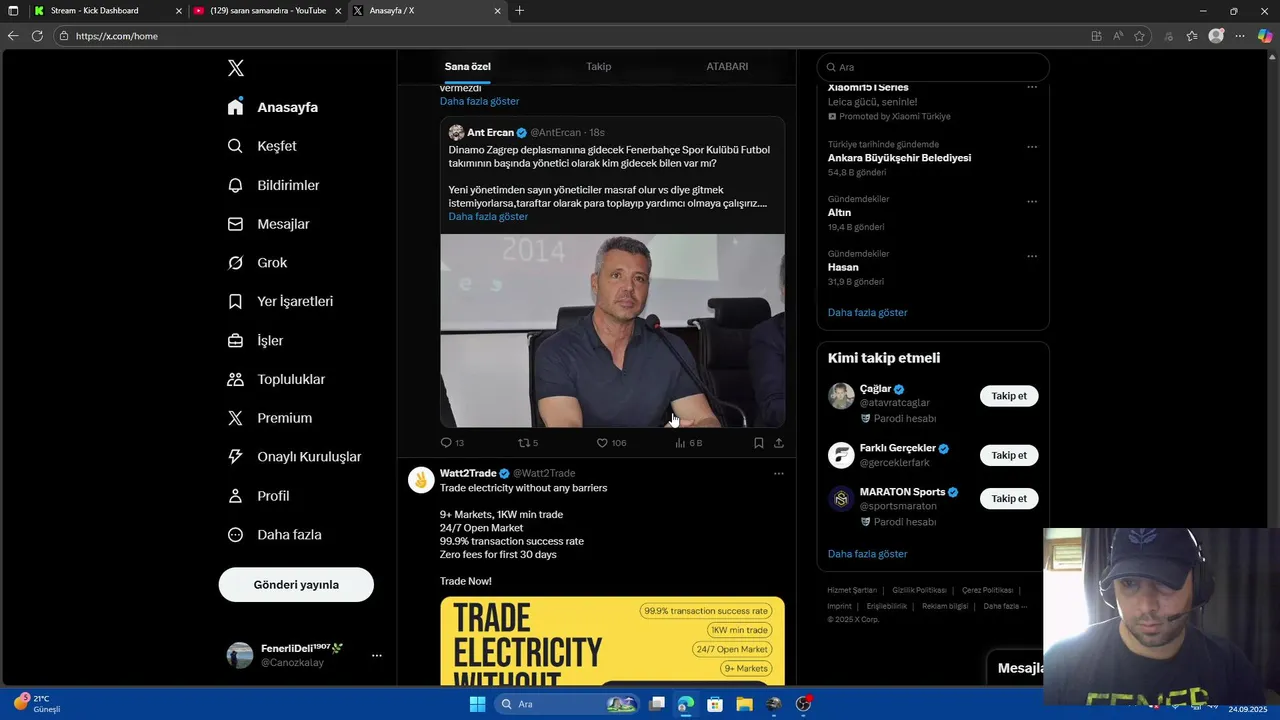
Task: Like the tweet with 106 likes
Action: pyautogui.click(x=611, y=443)
